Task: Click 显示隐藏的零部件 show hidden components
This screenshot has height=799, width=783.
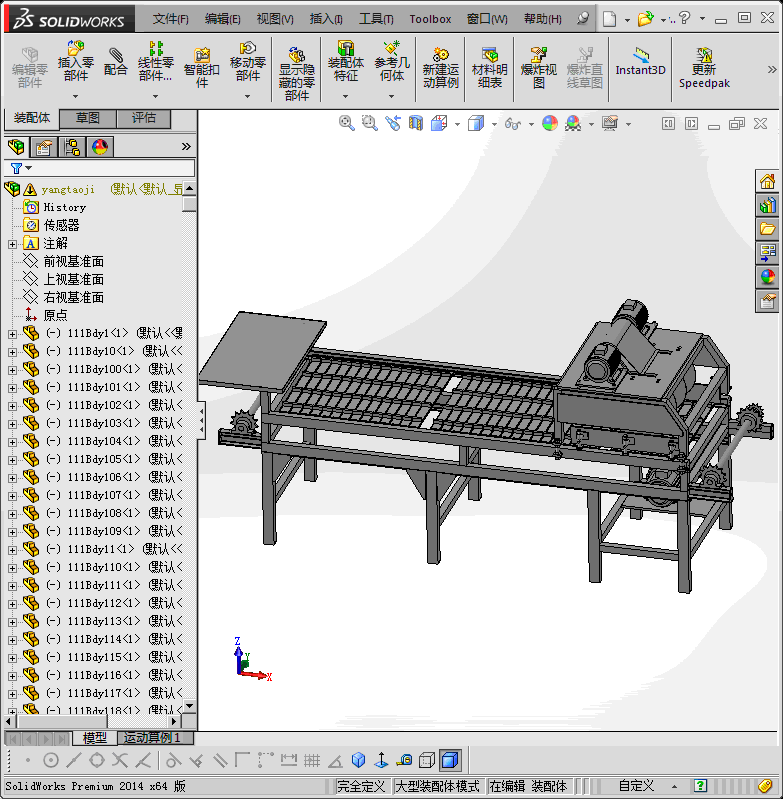Action: coord(296,73)
